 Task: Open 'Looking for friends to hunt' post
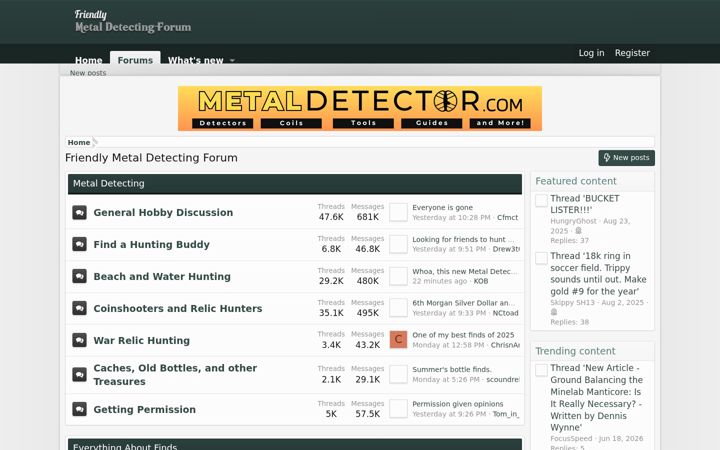tap(463, 239)
